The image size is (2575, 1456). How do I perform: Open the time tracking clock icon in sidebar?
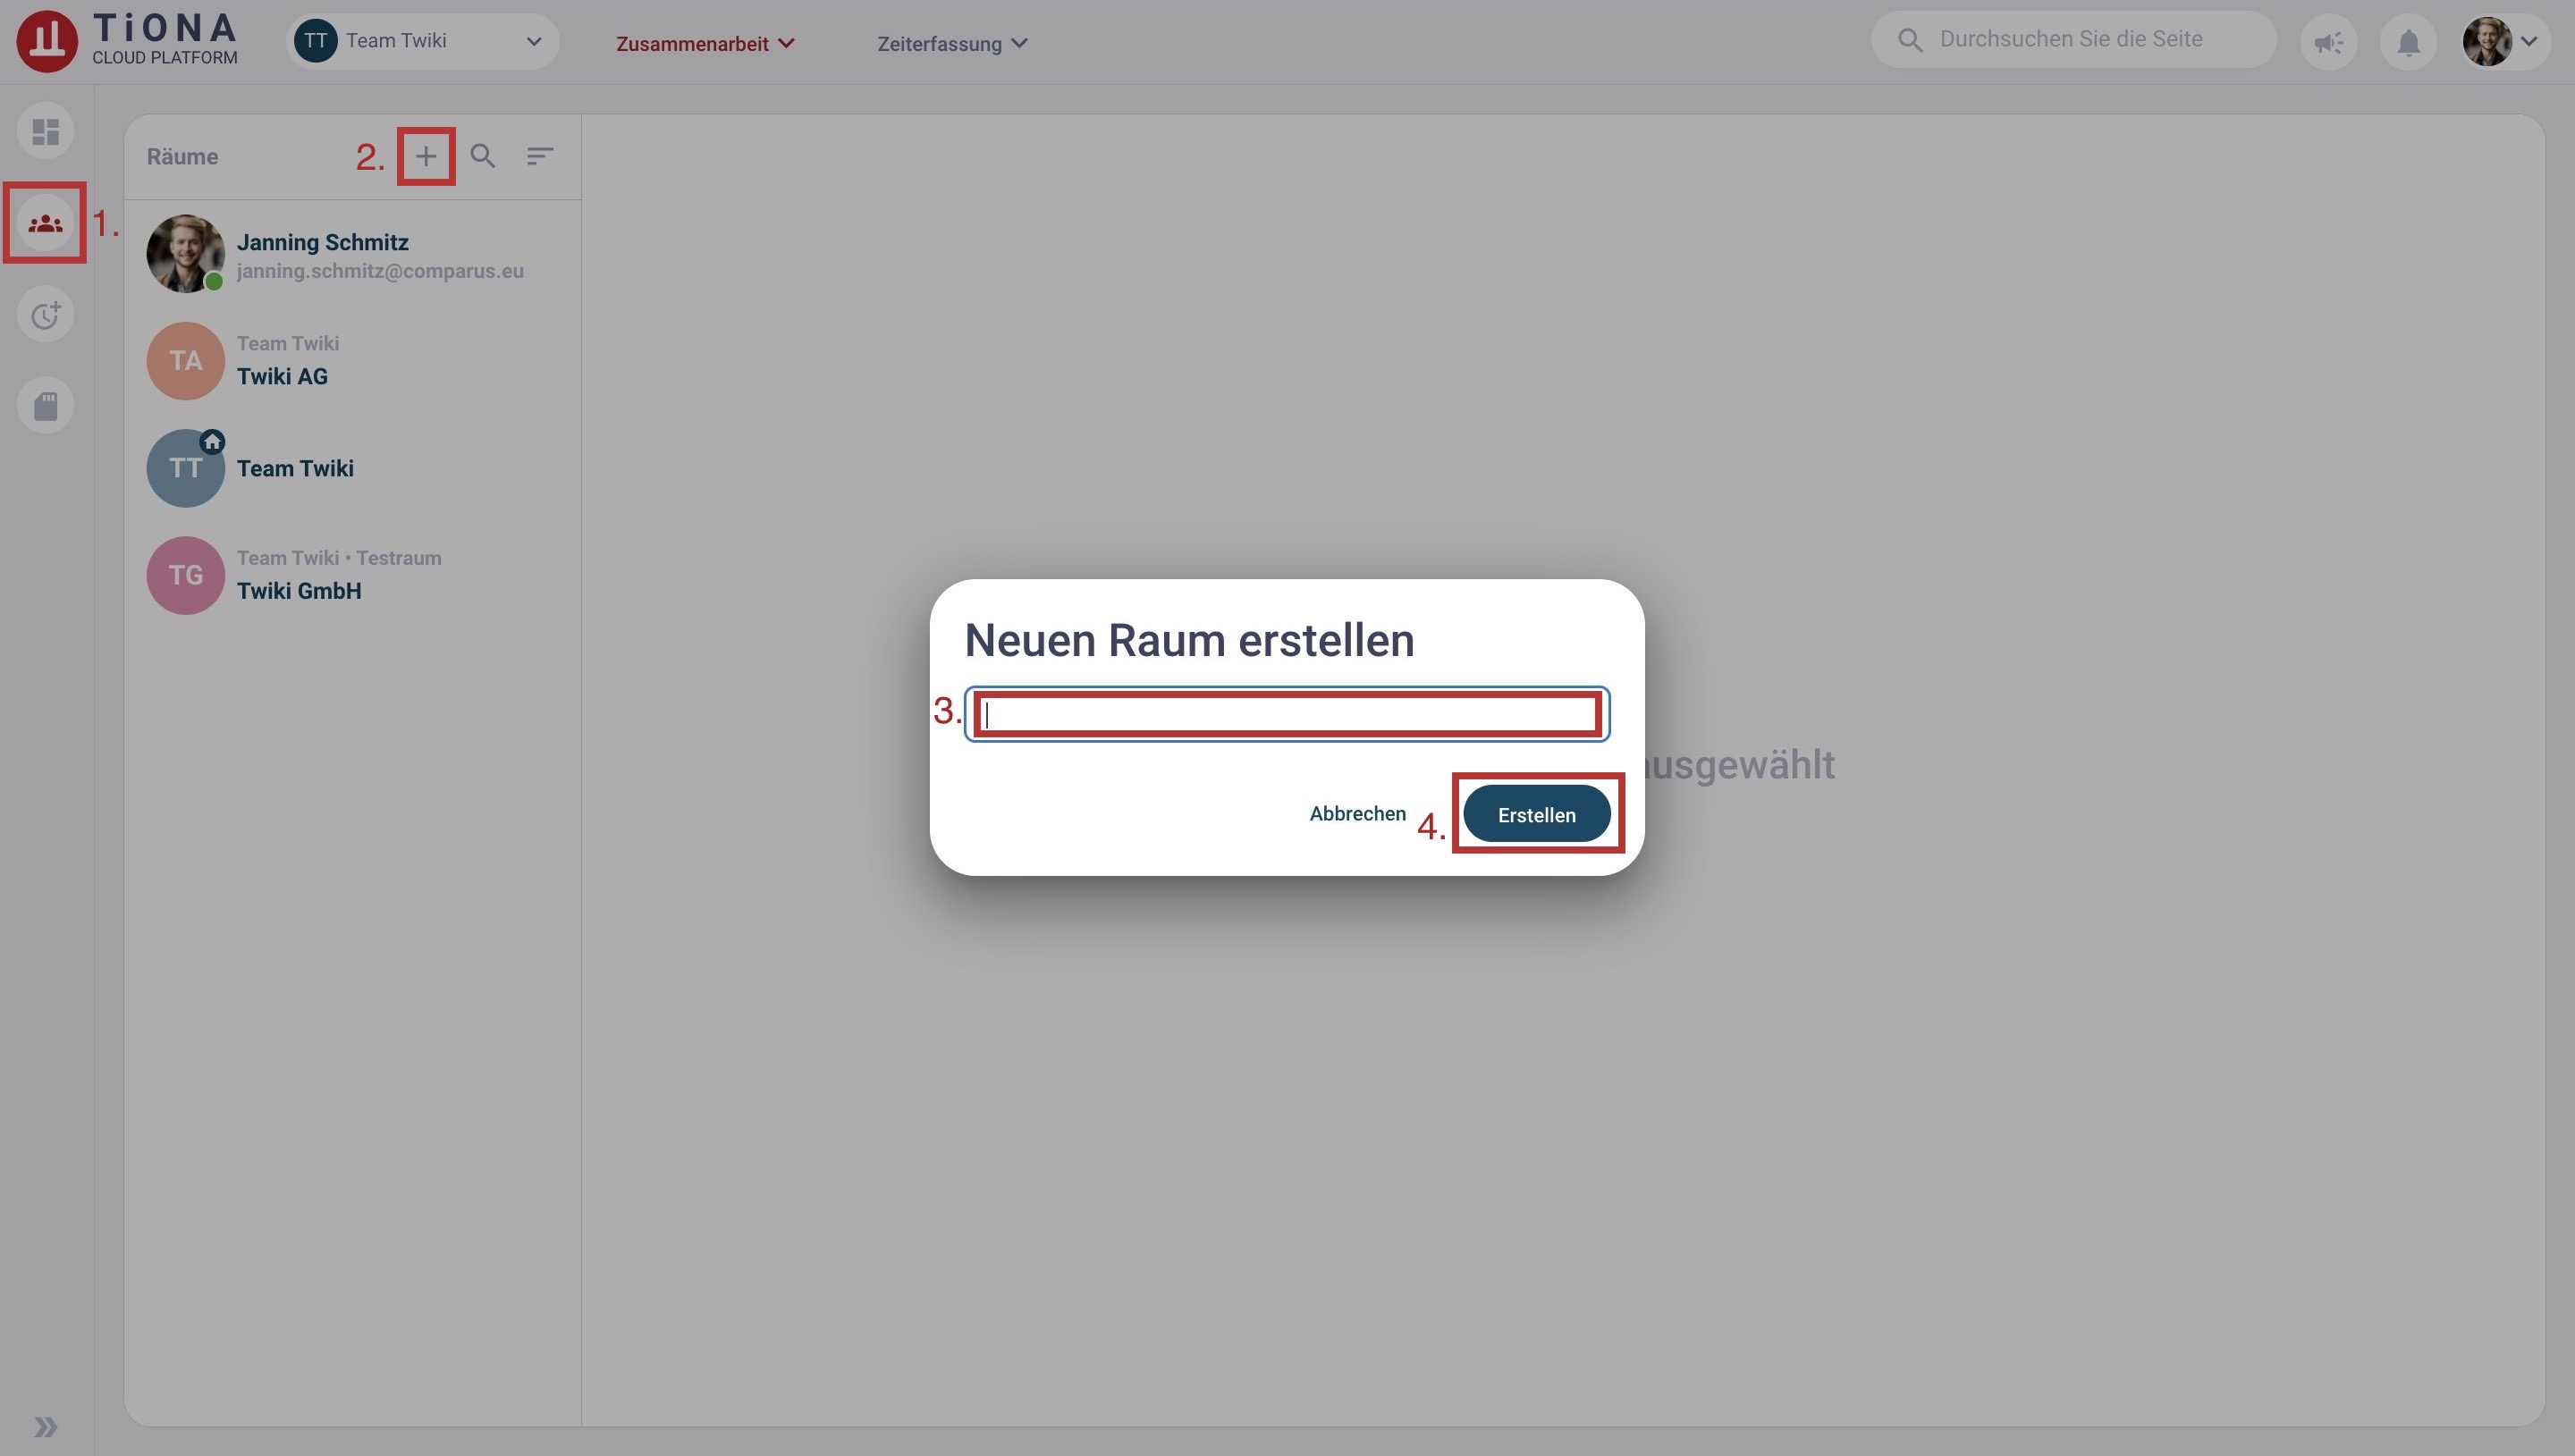tap(46, 315)
